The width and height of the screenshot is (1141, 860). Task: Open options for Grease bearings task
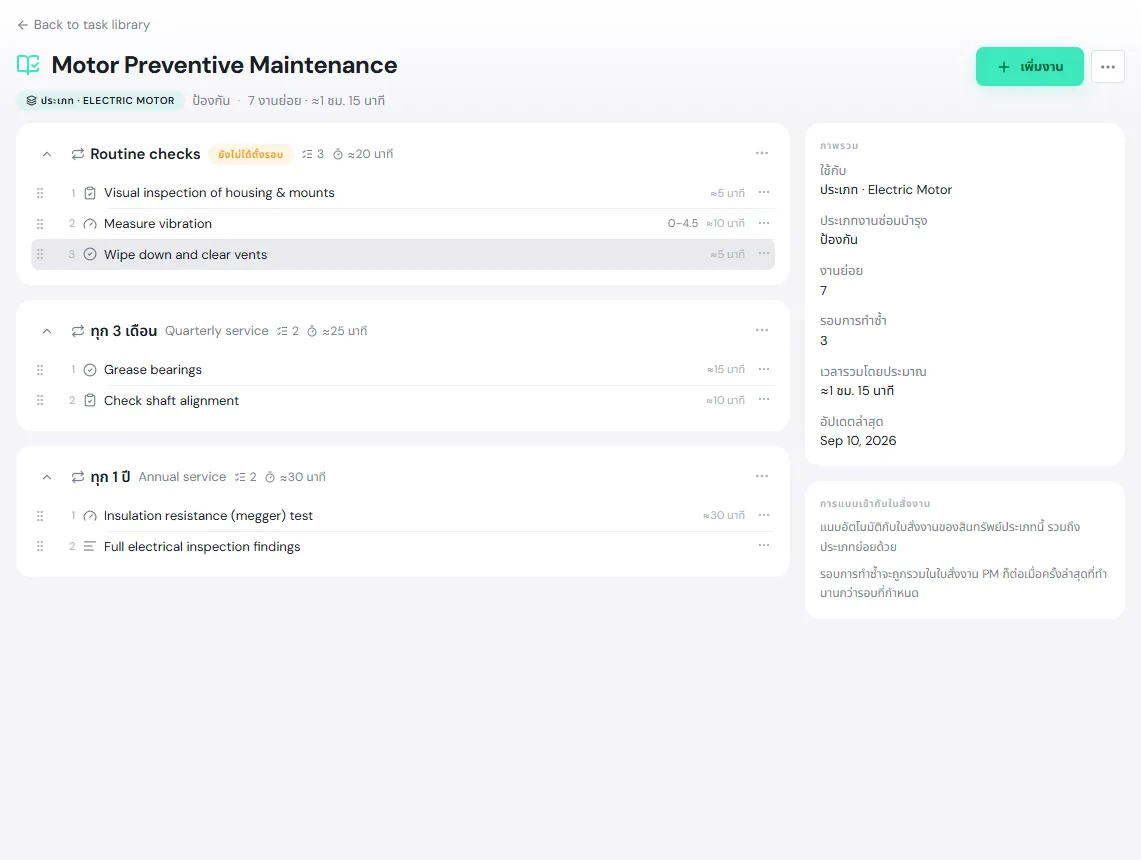[764, 370]
